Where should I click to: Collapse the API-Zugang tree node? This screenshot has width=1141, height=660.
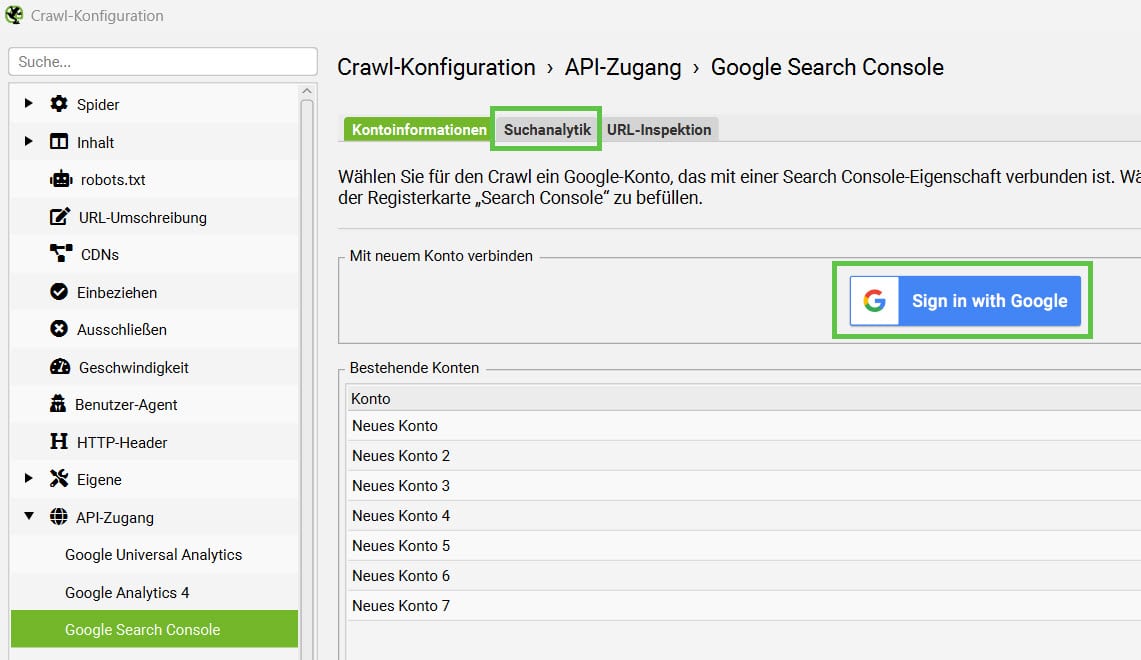coord(29,516)
